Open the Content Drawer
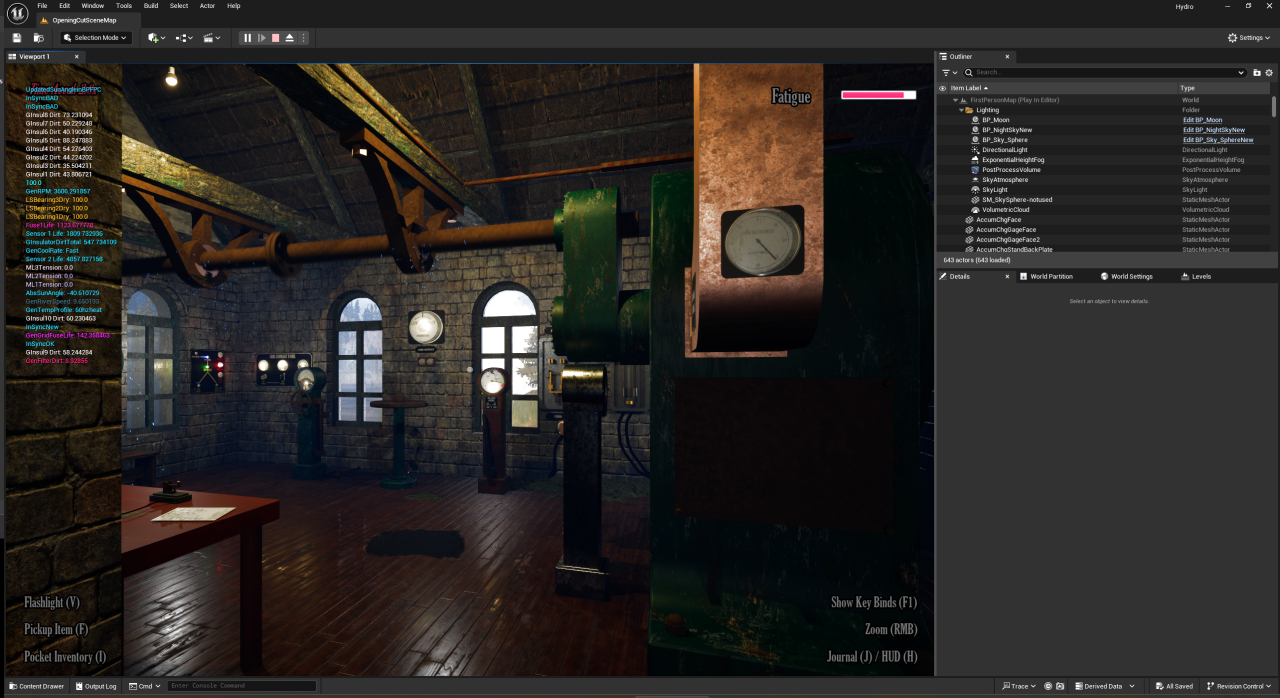 click(36, 686)
